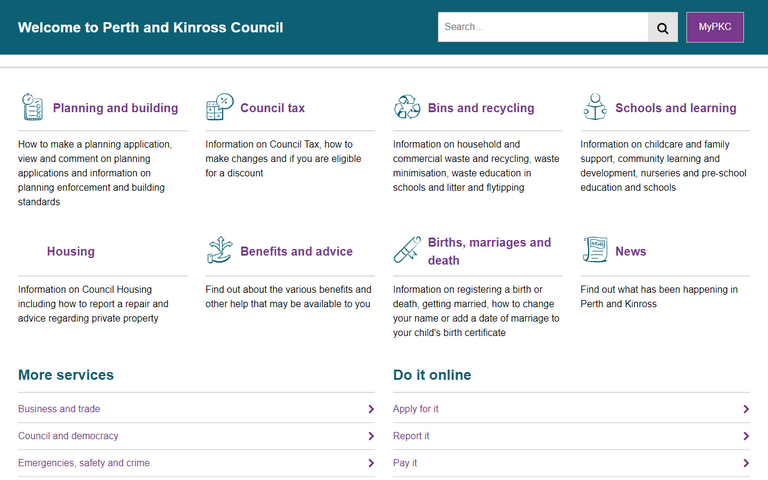This screenshot has height=480, width=768.
Task: Open the Report it link
Action: (411, 436)
